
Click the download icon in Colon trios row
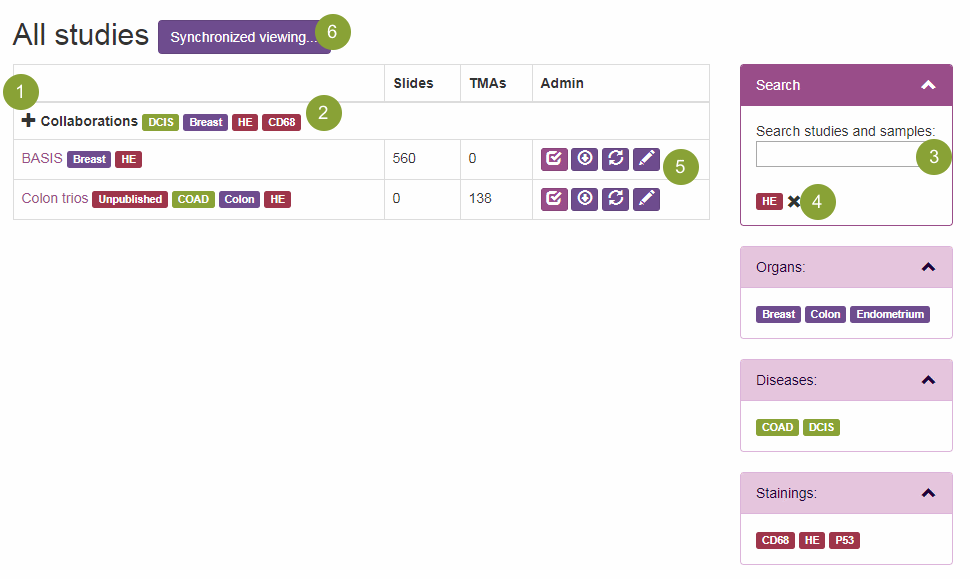coord(585,199)
